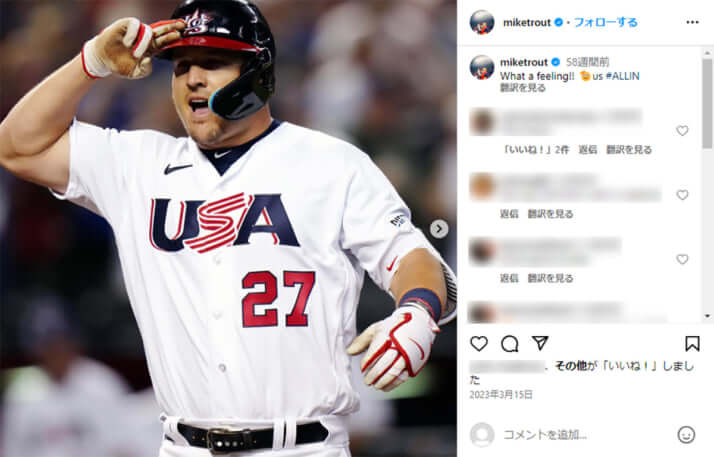Open the comment bubble icon
714x457 pixels.
point(510,344)
